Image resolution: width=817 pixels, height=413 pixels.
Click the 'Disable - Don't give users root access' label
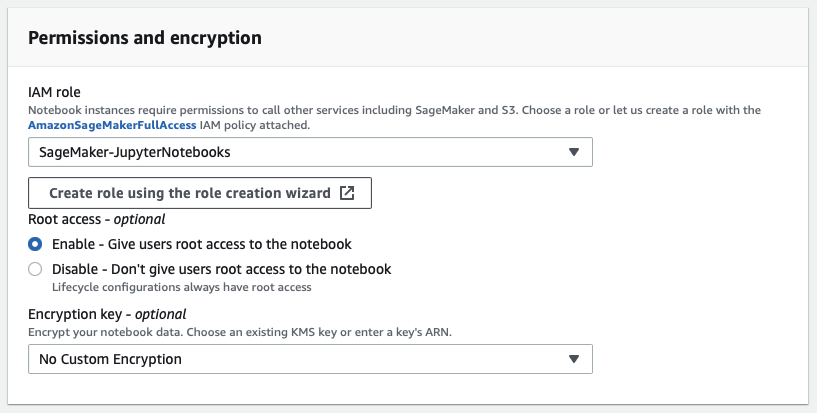(x=221, y=269)
